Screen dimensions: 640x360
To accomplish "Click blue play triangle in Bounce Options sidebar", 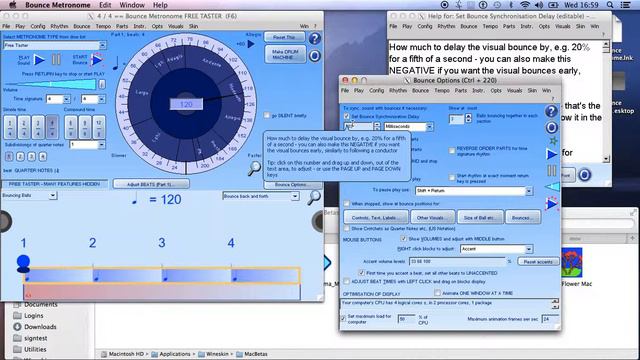I will pos(551,154).
